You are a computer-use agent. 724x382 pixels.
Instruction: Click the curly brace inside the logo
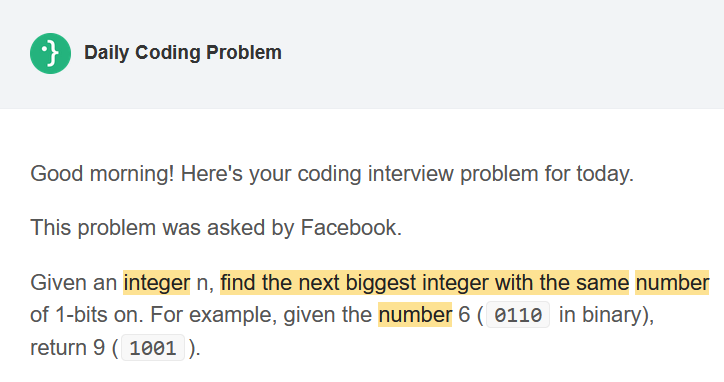click(53, 54)
